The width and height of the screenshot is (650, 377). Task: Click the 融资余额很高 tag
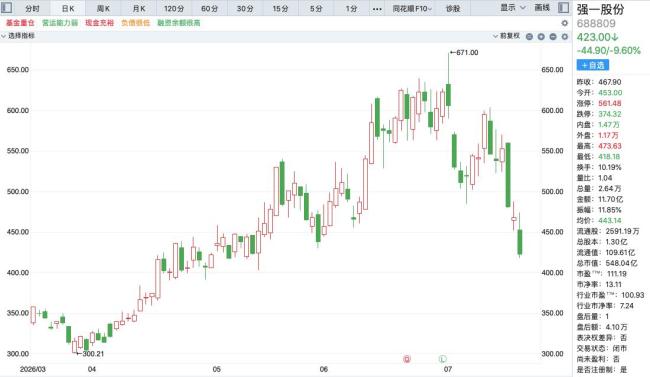click(179, 23)
